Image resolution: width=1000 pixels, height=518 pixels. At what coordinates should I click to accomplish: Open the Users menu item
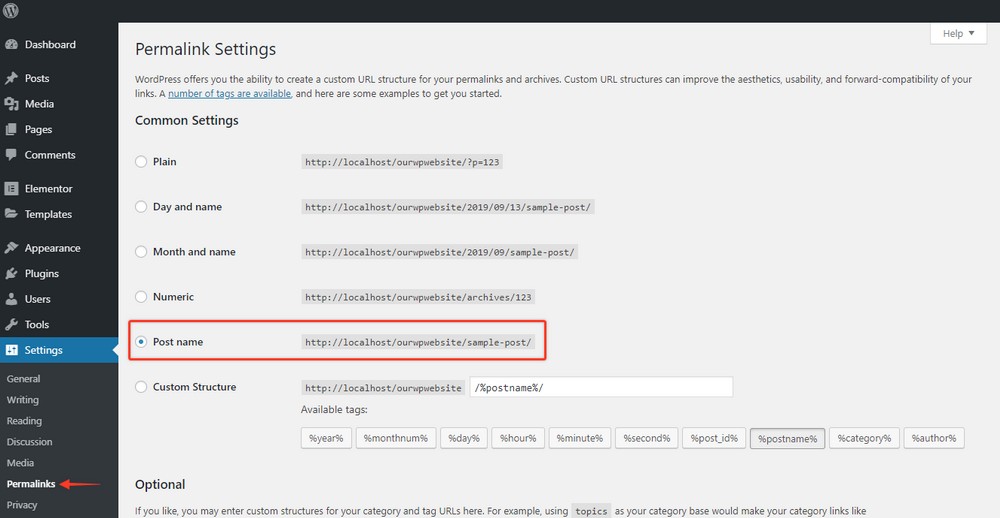click(38, 299)
